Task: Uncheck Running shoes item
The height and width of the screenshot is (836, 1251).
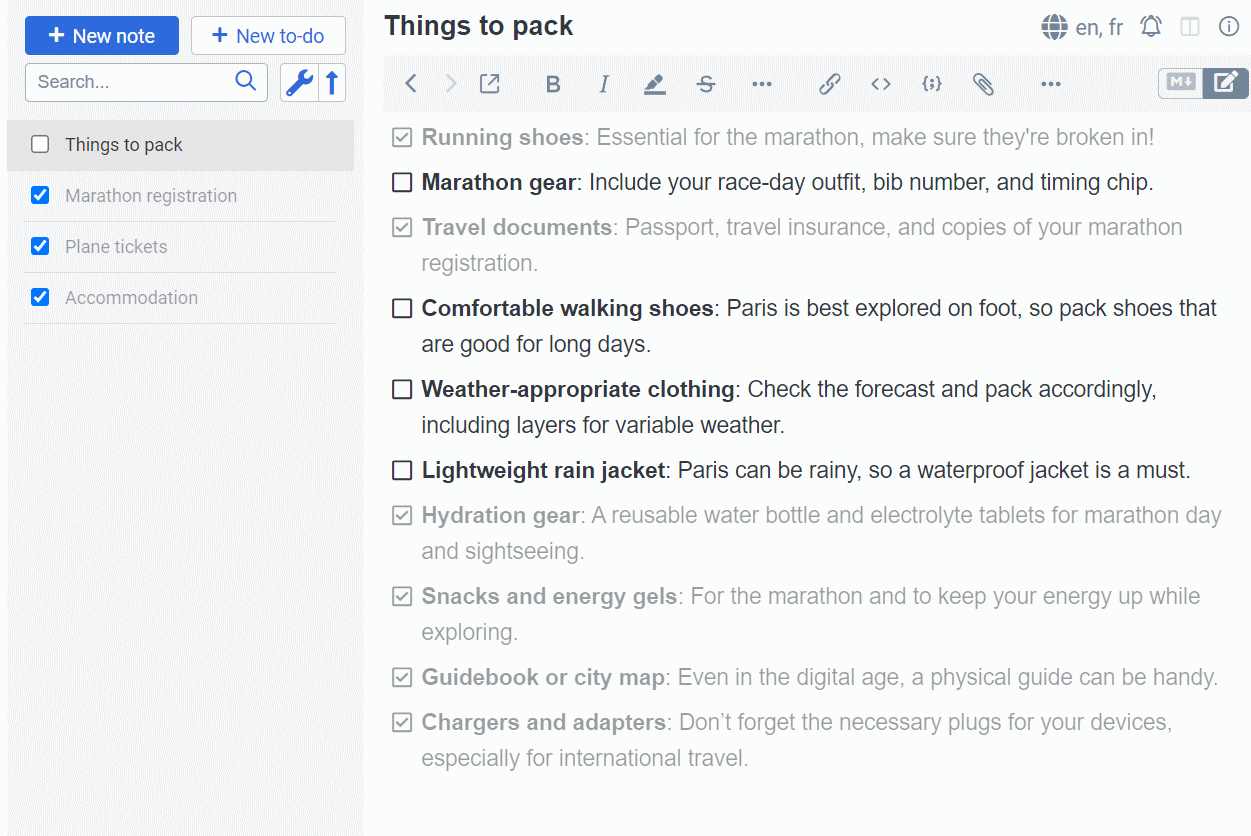Action: [402, 138]
